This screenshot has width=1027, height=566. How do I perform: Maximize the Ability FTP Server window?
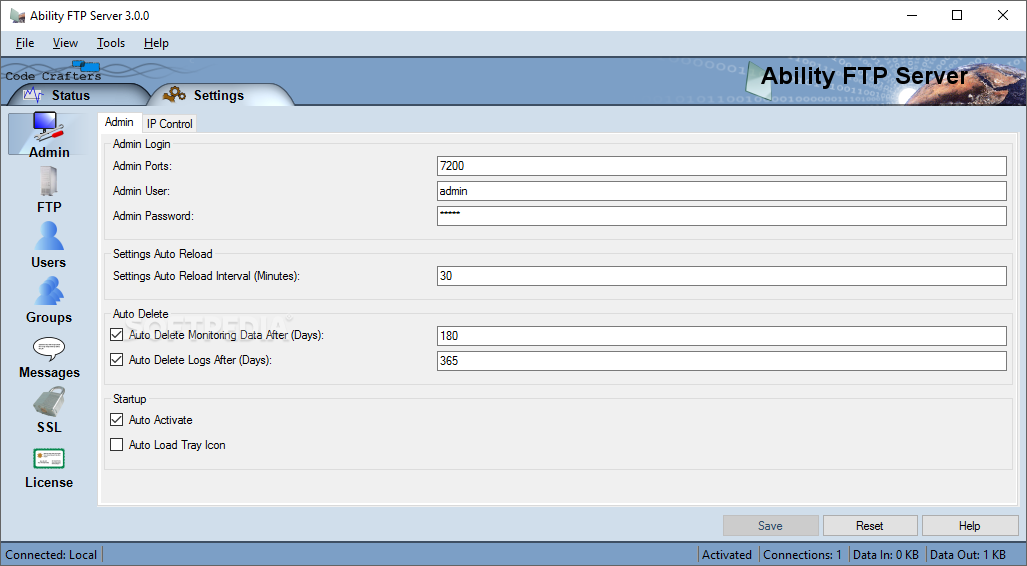click(x=957, y=15)
